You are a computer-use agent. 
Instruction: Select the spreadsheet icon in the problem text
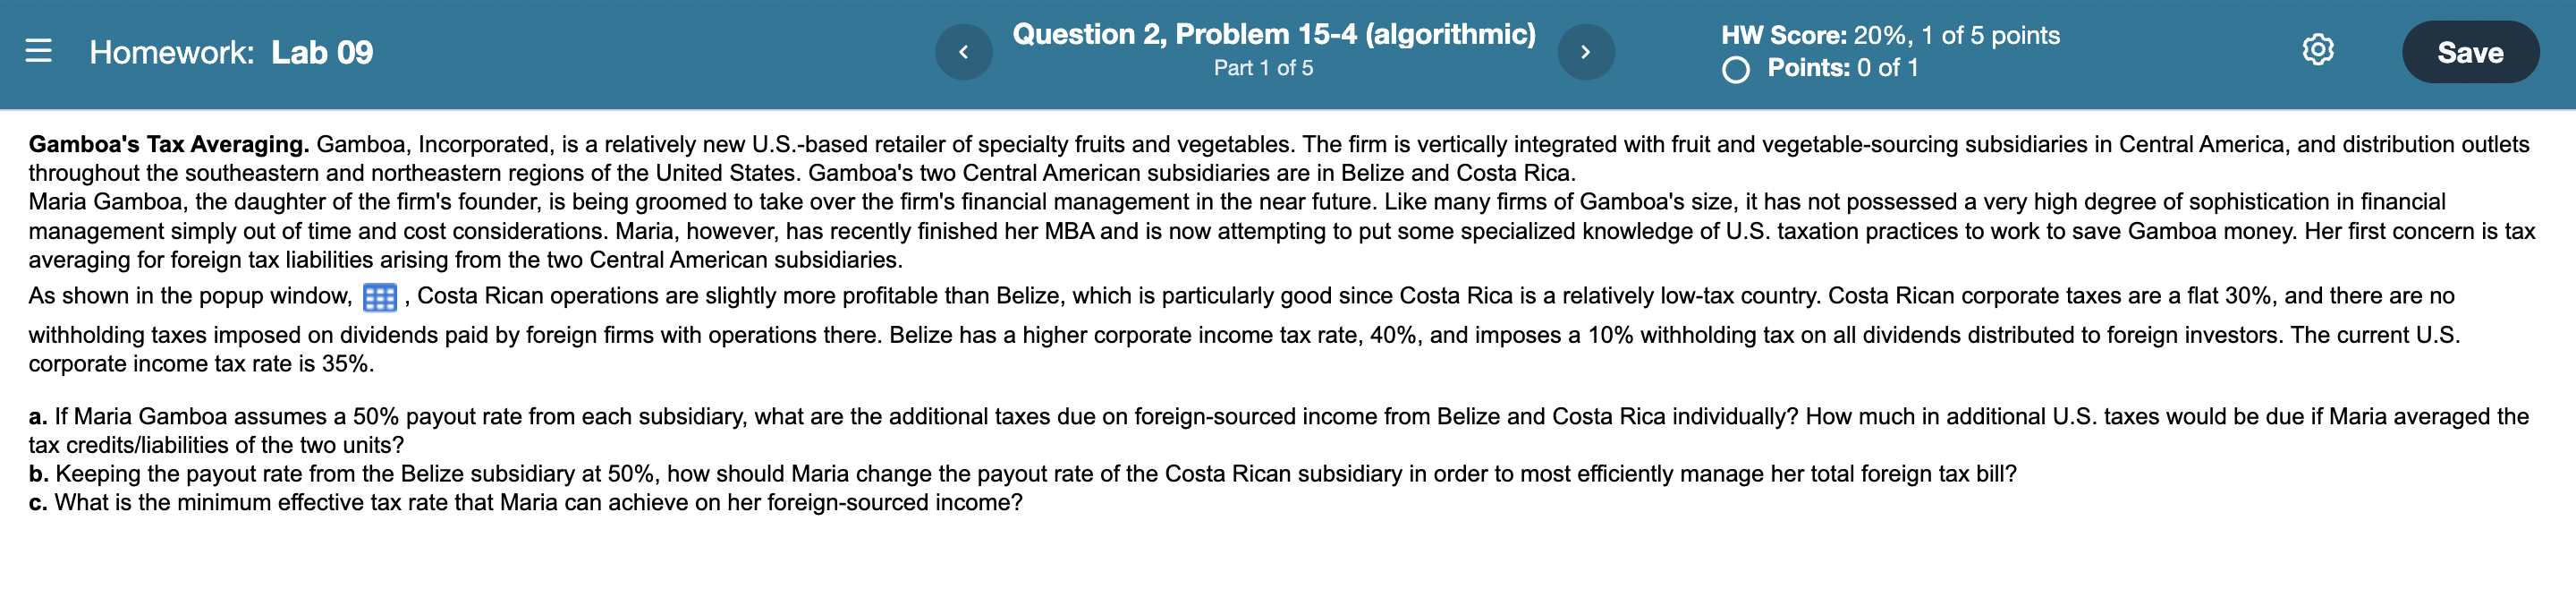(382, 297)
